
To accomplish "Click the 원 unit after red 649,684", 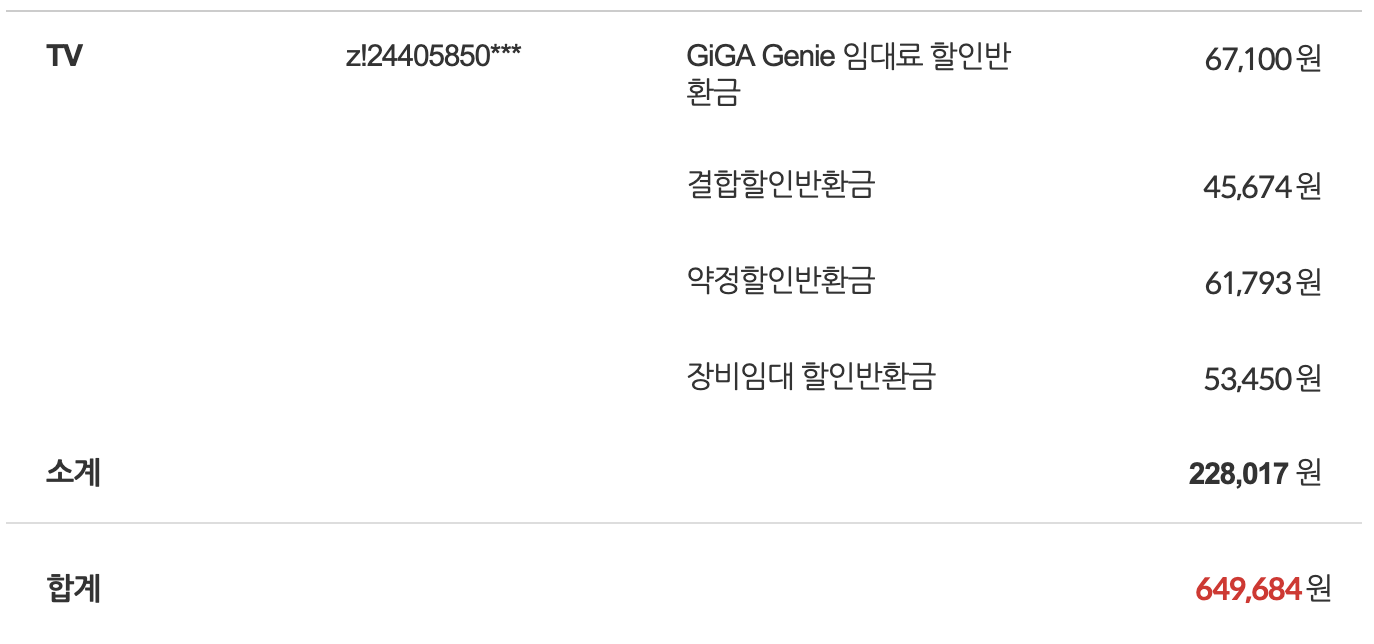I will click(1319, 589).
